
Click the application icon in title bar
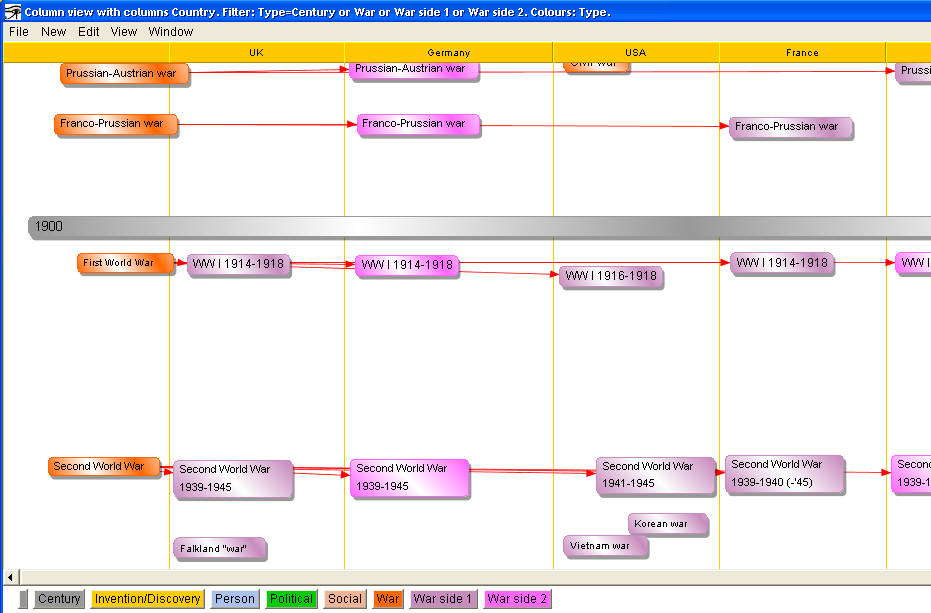pos(13,12)
